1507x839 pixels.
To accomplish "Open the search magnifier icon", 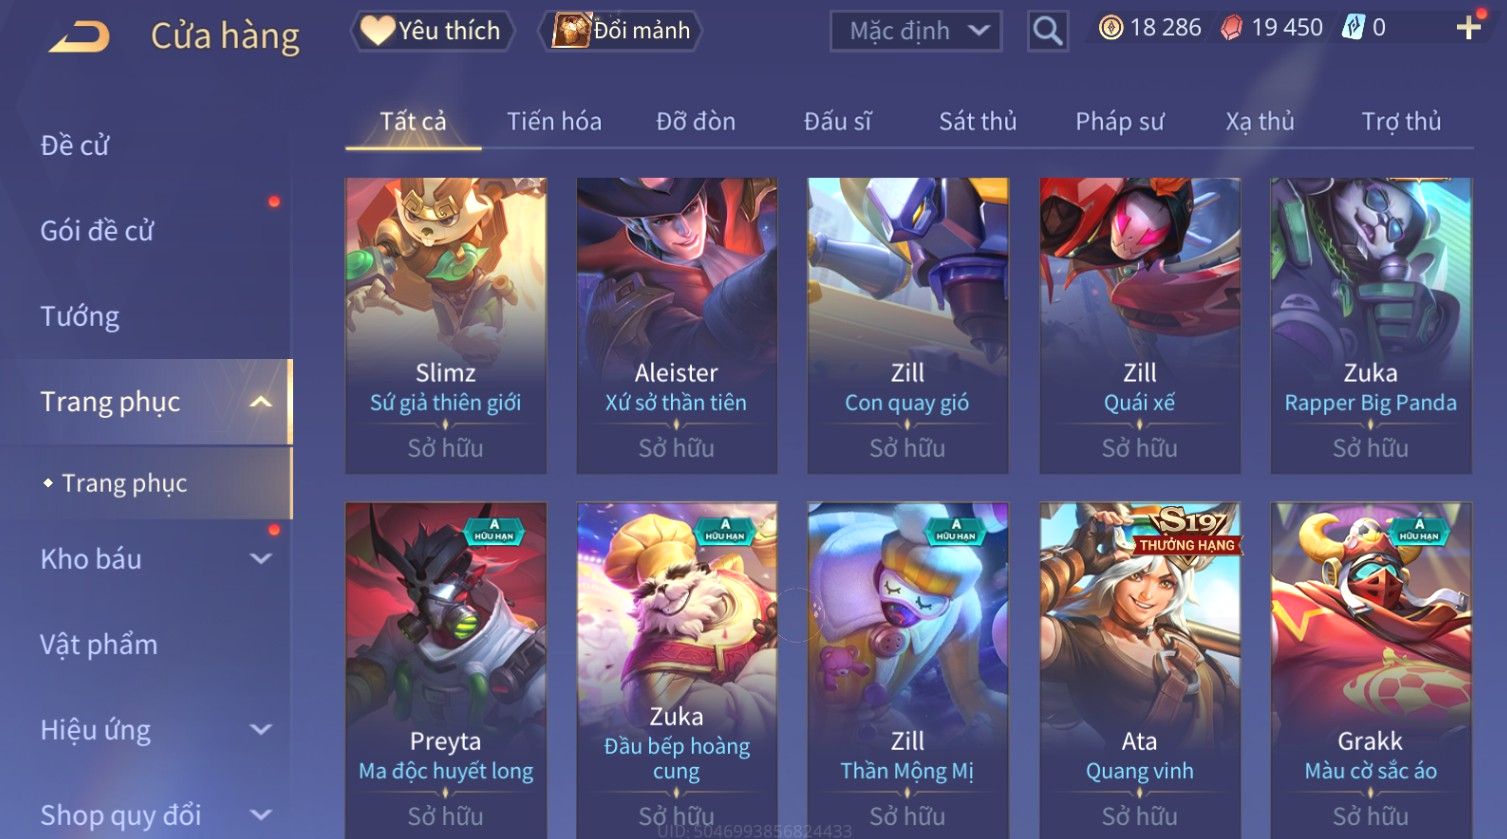I will click(1047, 31).
